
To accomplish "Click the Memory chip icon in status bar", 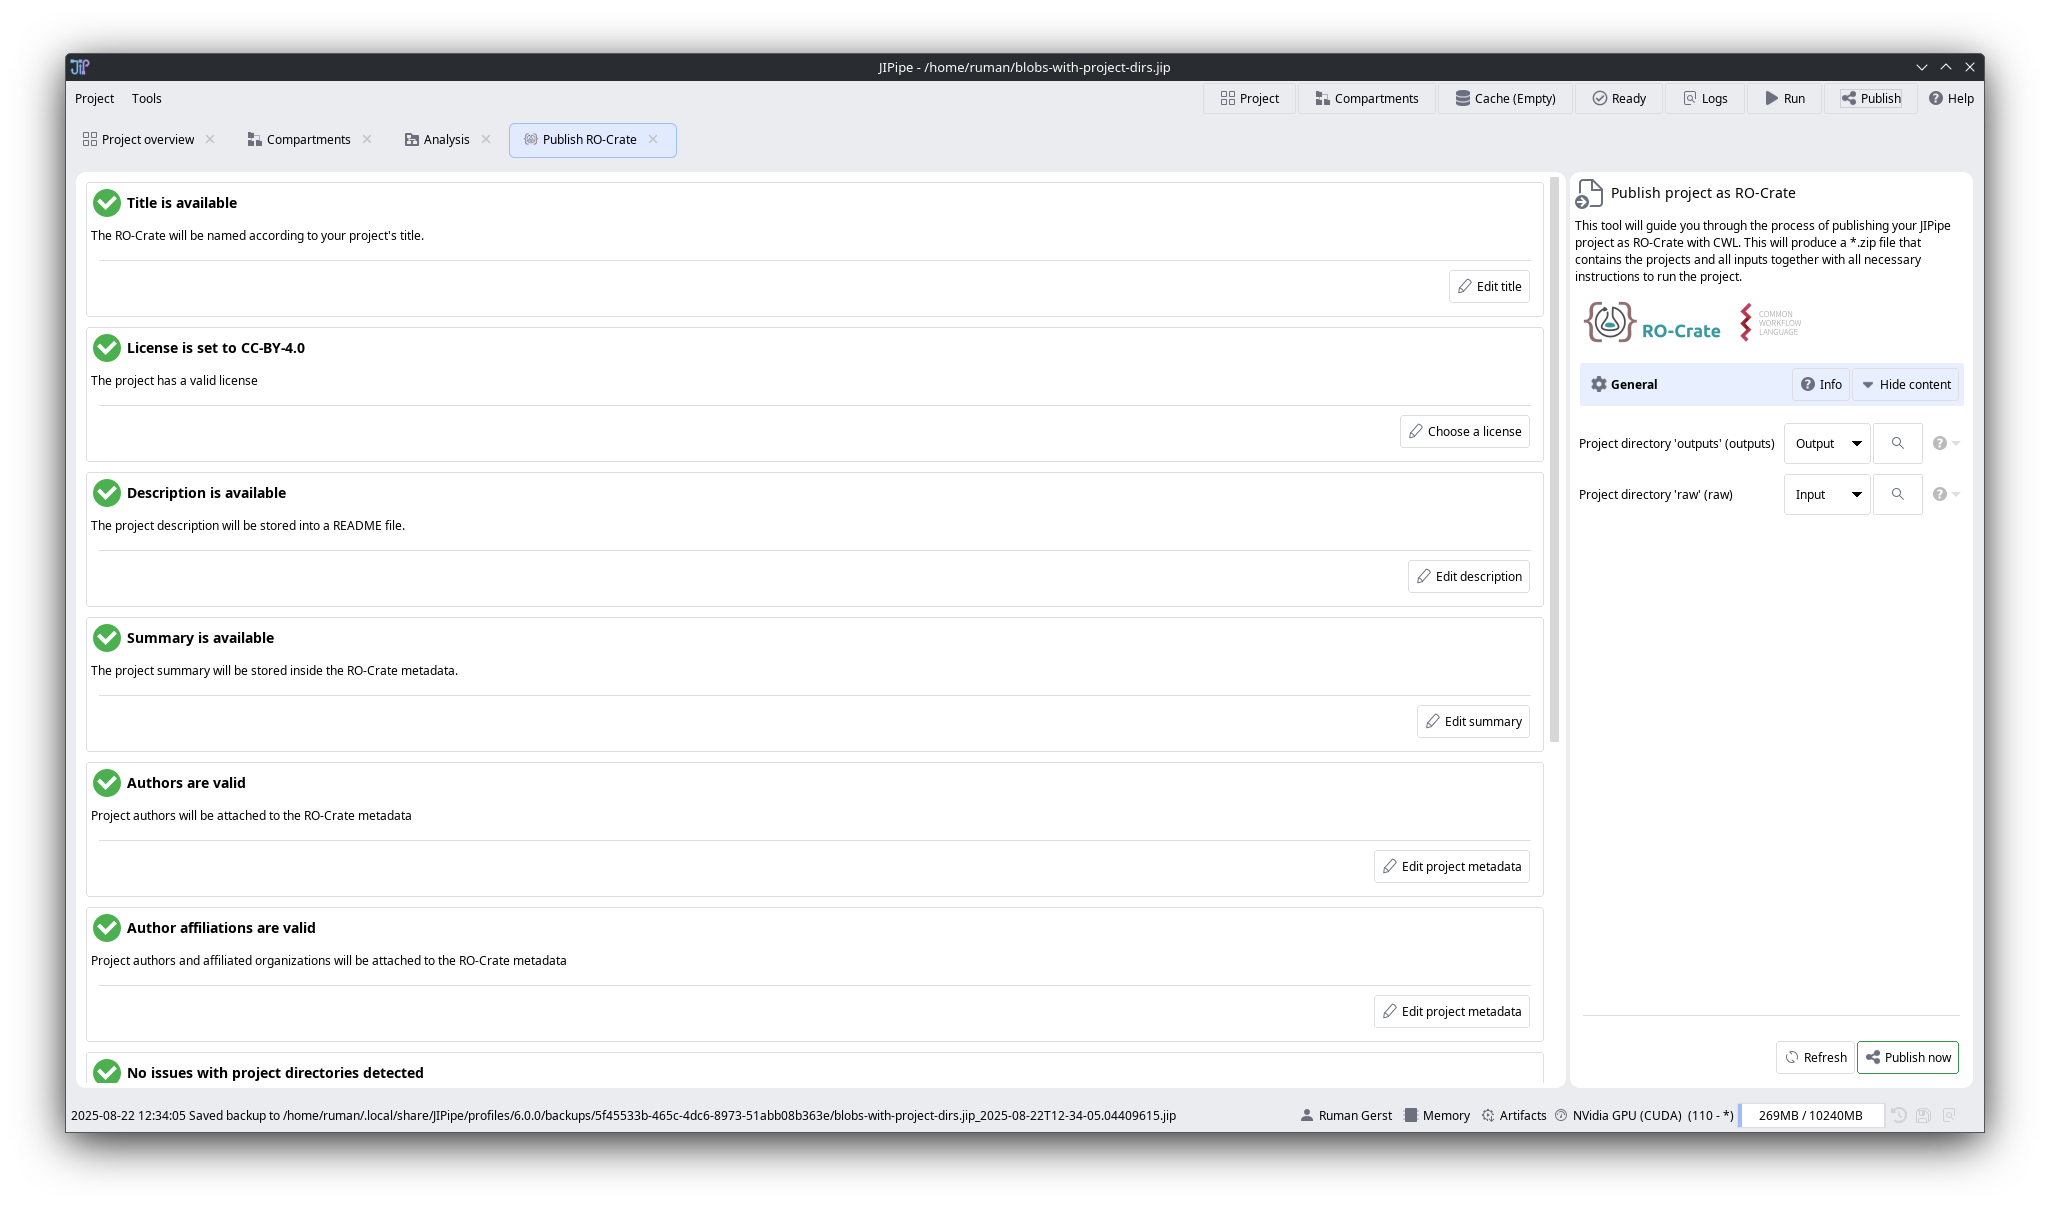I will 1411,1115.
